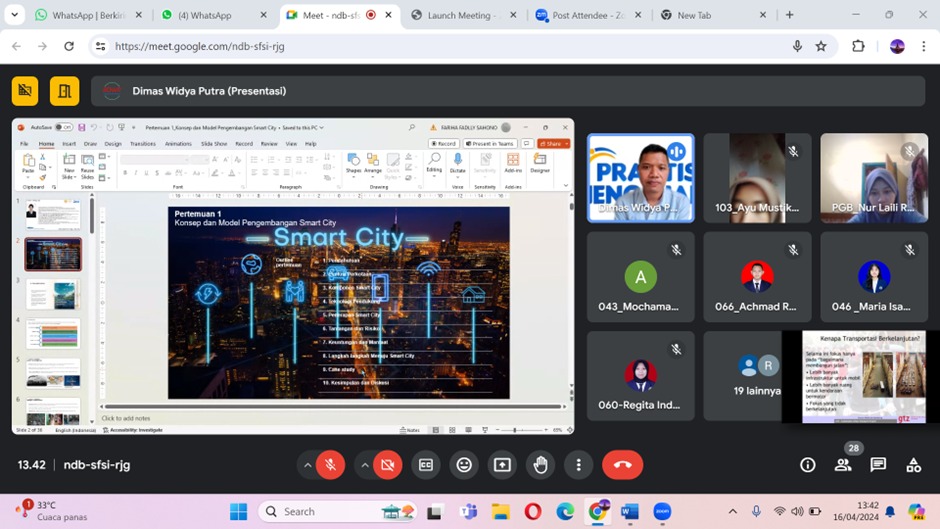The height and width of the screenshot is (529, 940).
Task: Select the Dimas Widya Putra video tile
Action: coord(640,177)
